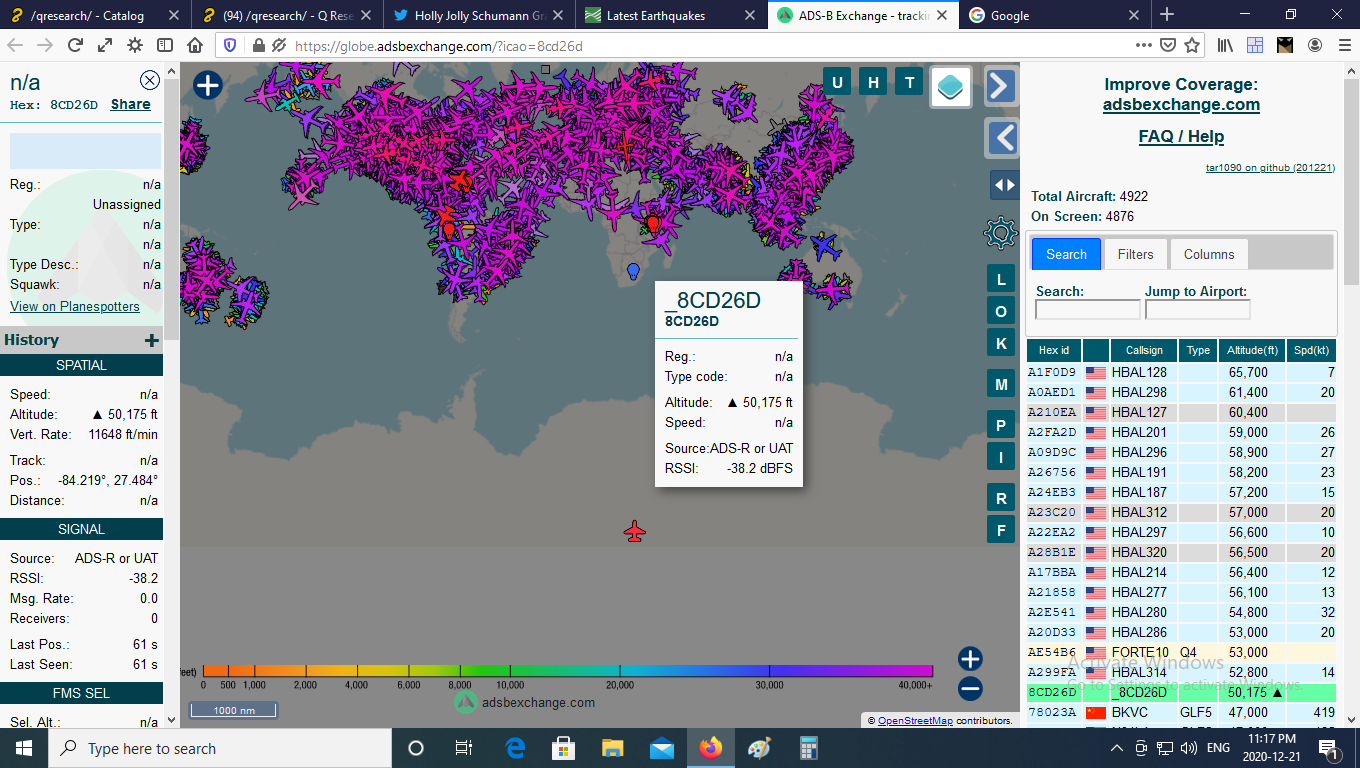Screen dimensions: 1360x768
Task: Toggle the R map button
Action: 1001,497
